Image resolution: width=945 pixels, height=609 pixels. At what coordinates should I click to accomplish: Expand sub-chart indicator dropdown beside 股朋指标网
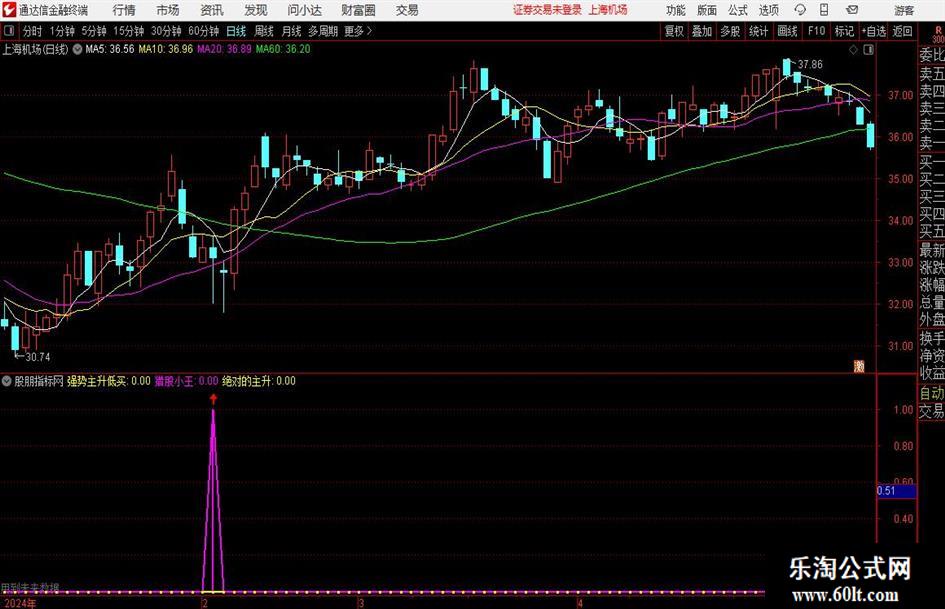(x=7, y=381)
